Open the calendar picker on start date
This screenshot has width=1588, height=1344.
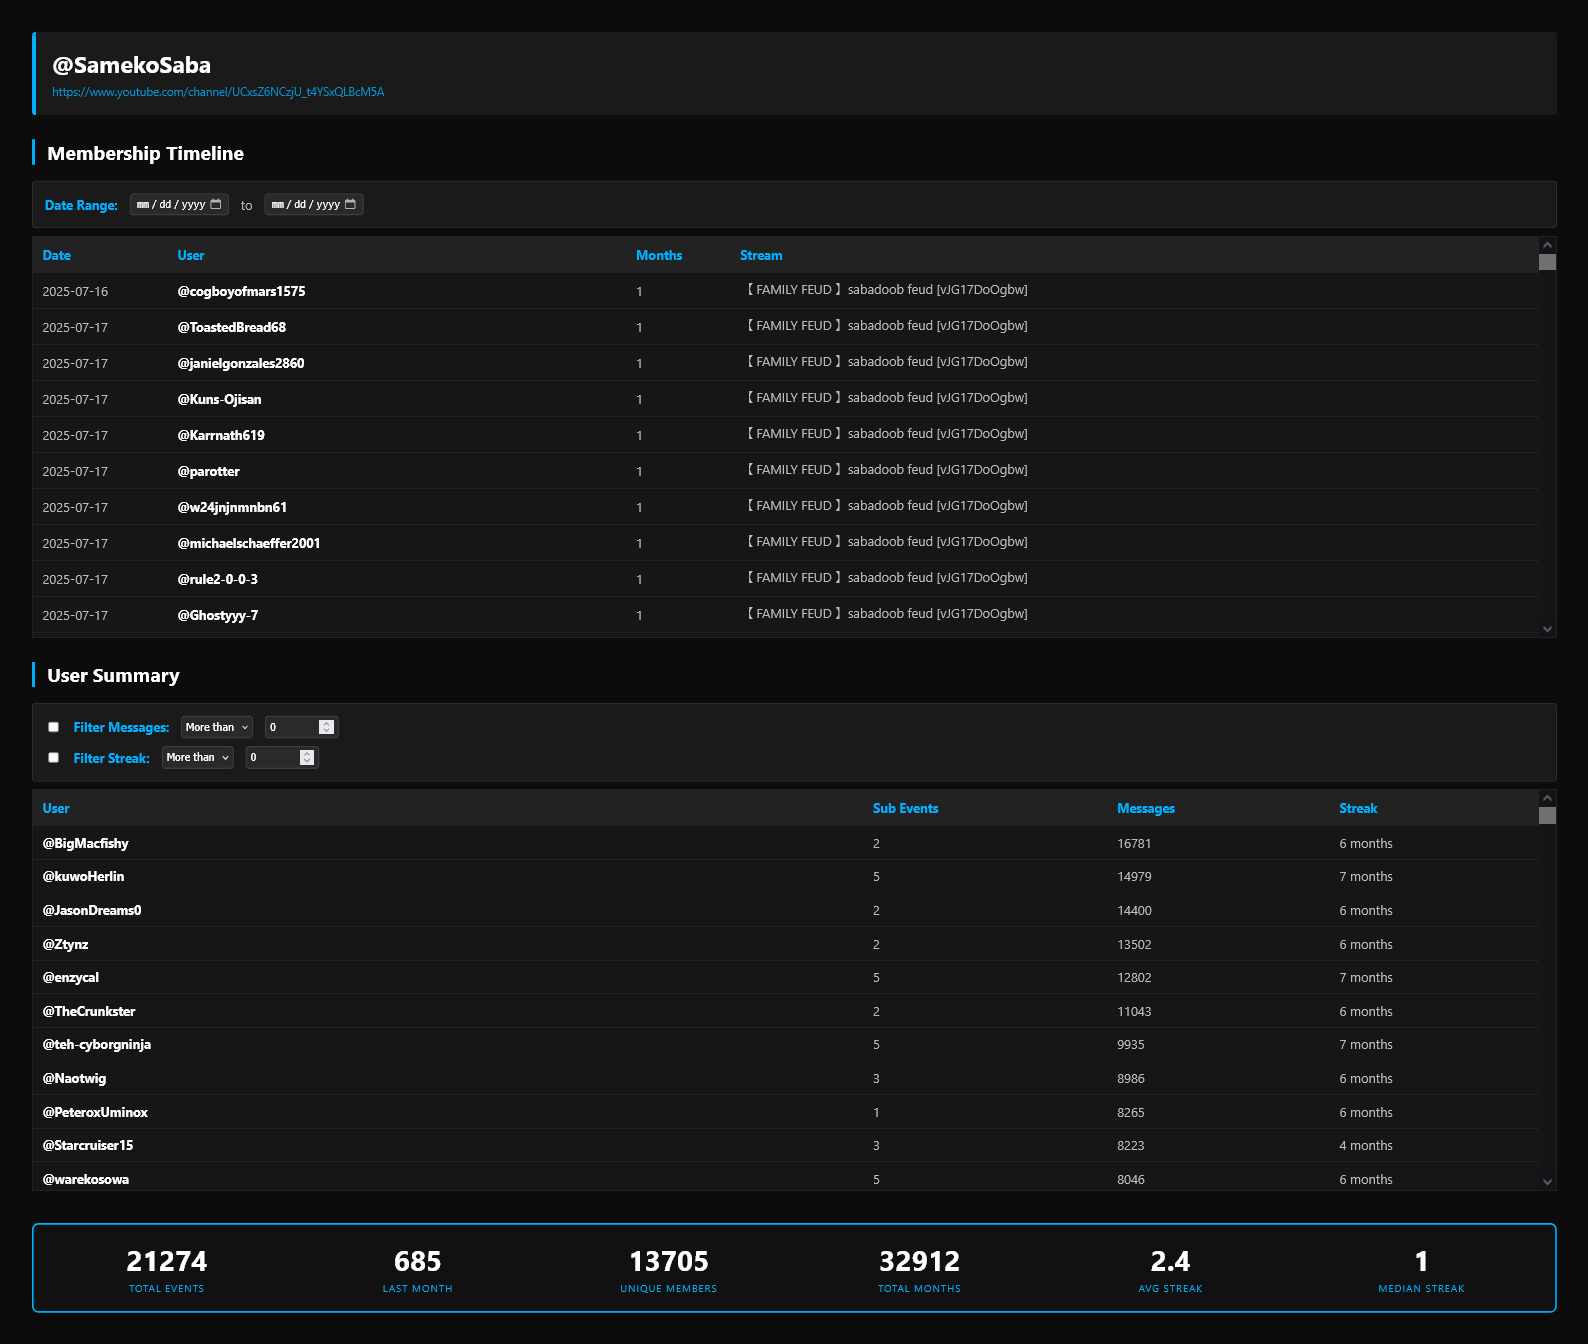216,204
